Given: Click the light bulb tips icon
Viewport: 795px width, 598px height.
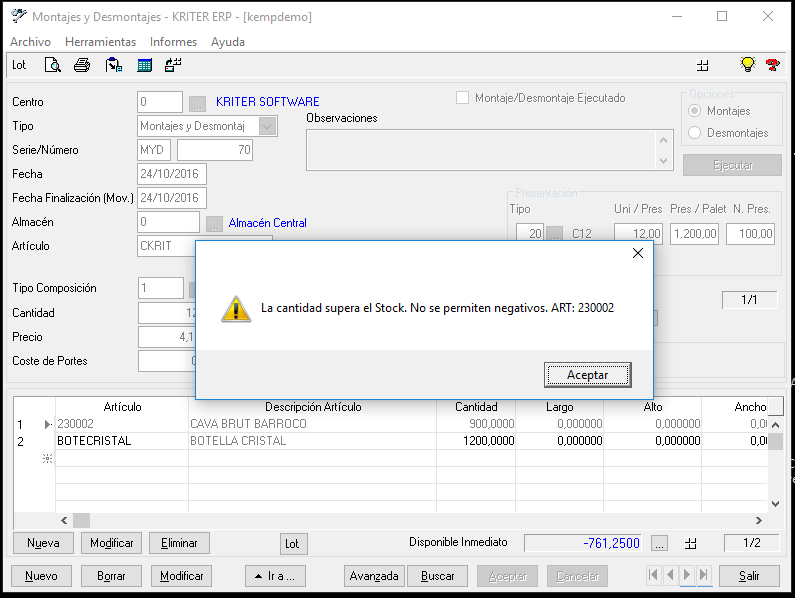Looking at the screenshot, I should pyautogui.click(x=748, y=64).
